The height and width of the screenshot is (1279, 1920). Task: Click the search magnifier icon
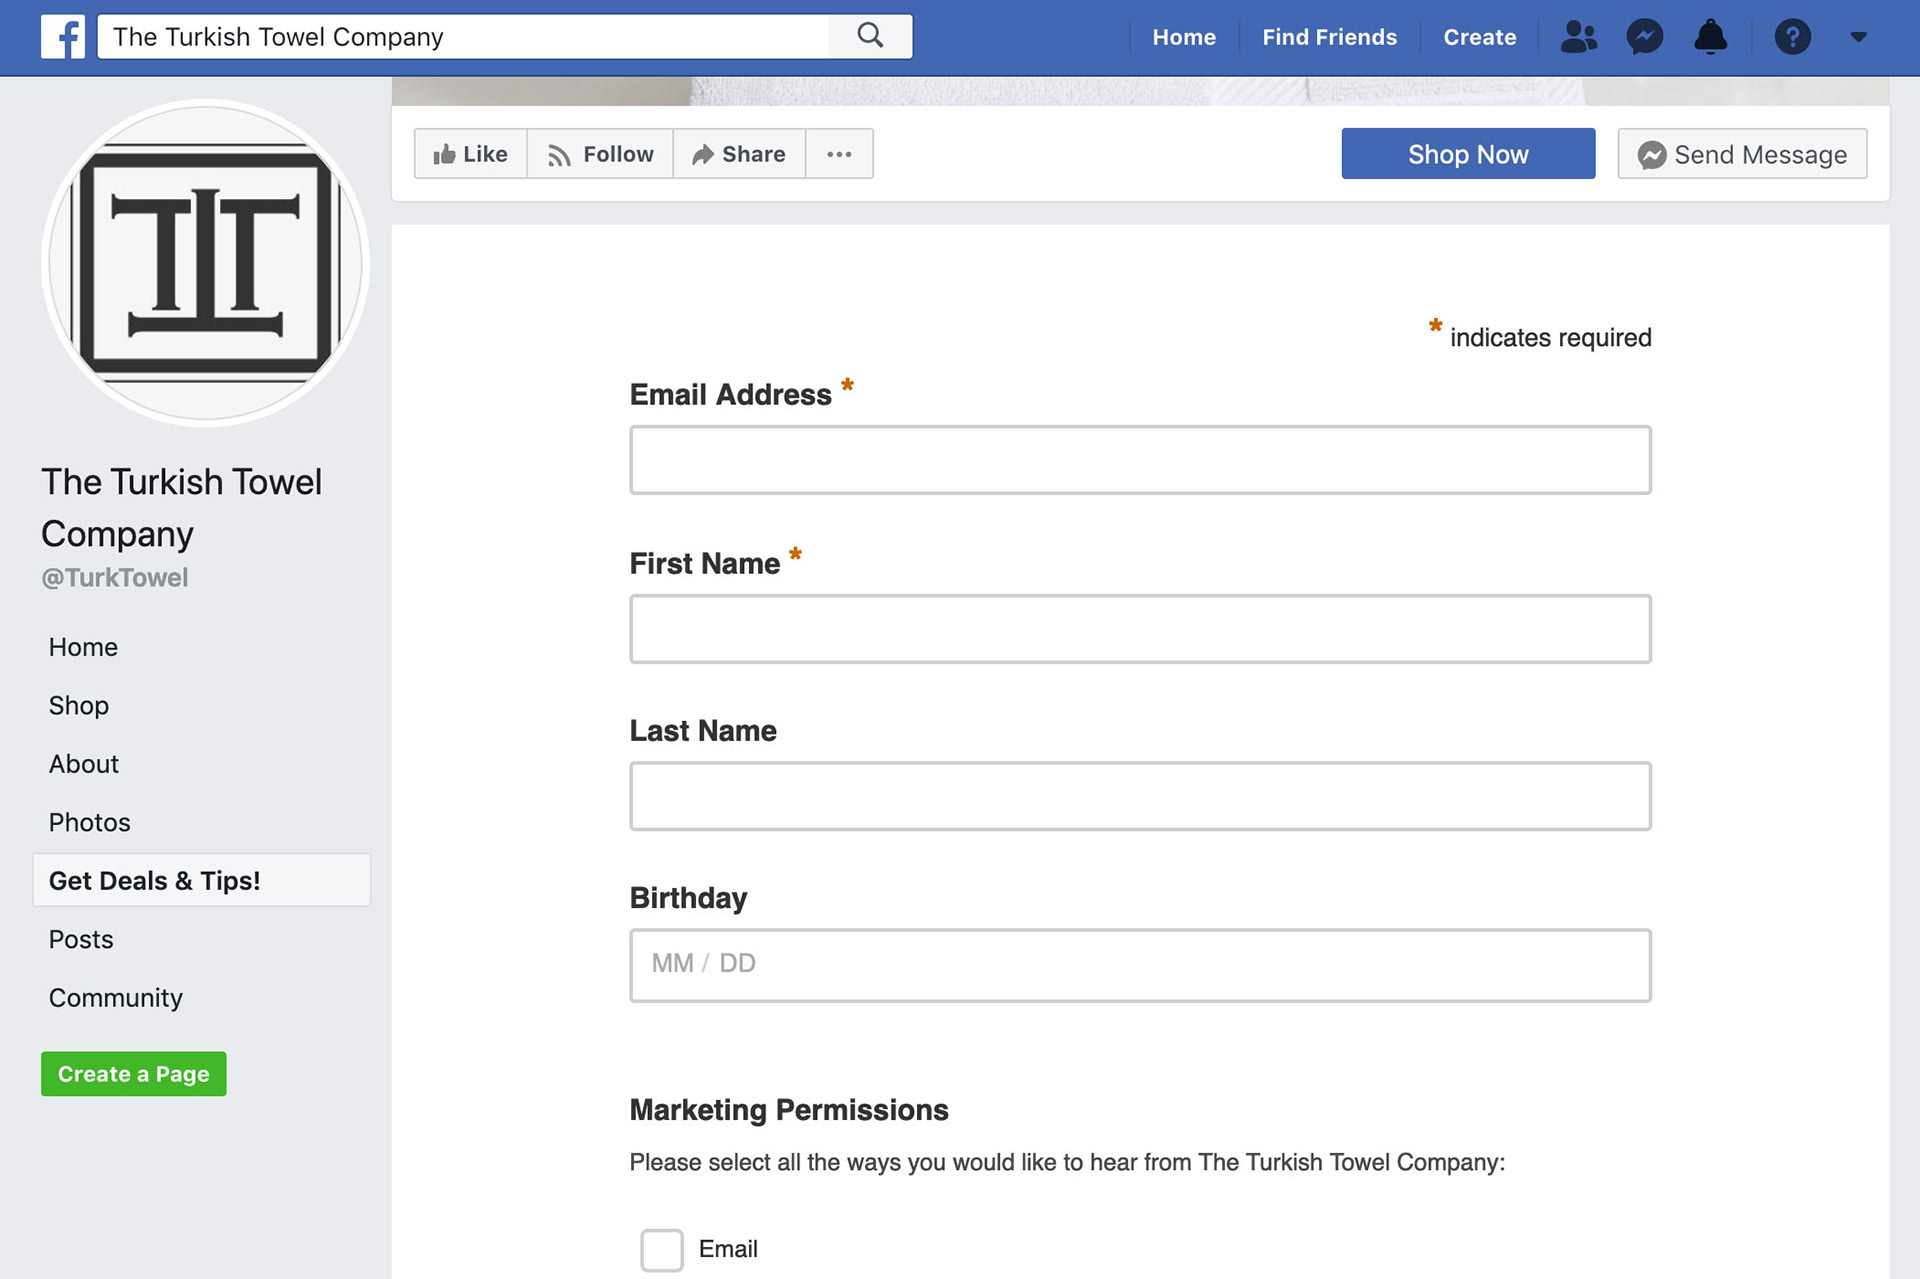(870, 36)
